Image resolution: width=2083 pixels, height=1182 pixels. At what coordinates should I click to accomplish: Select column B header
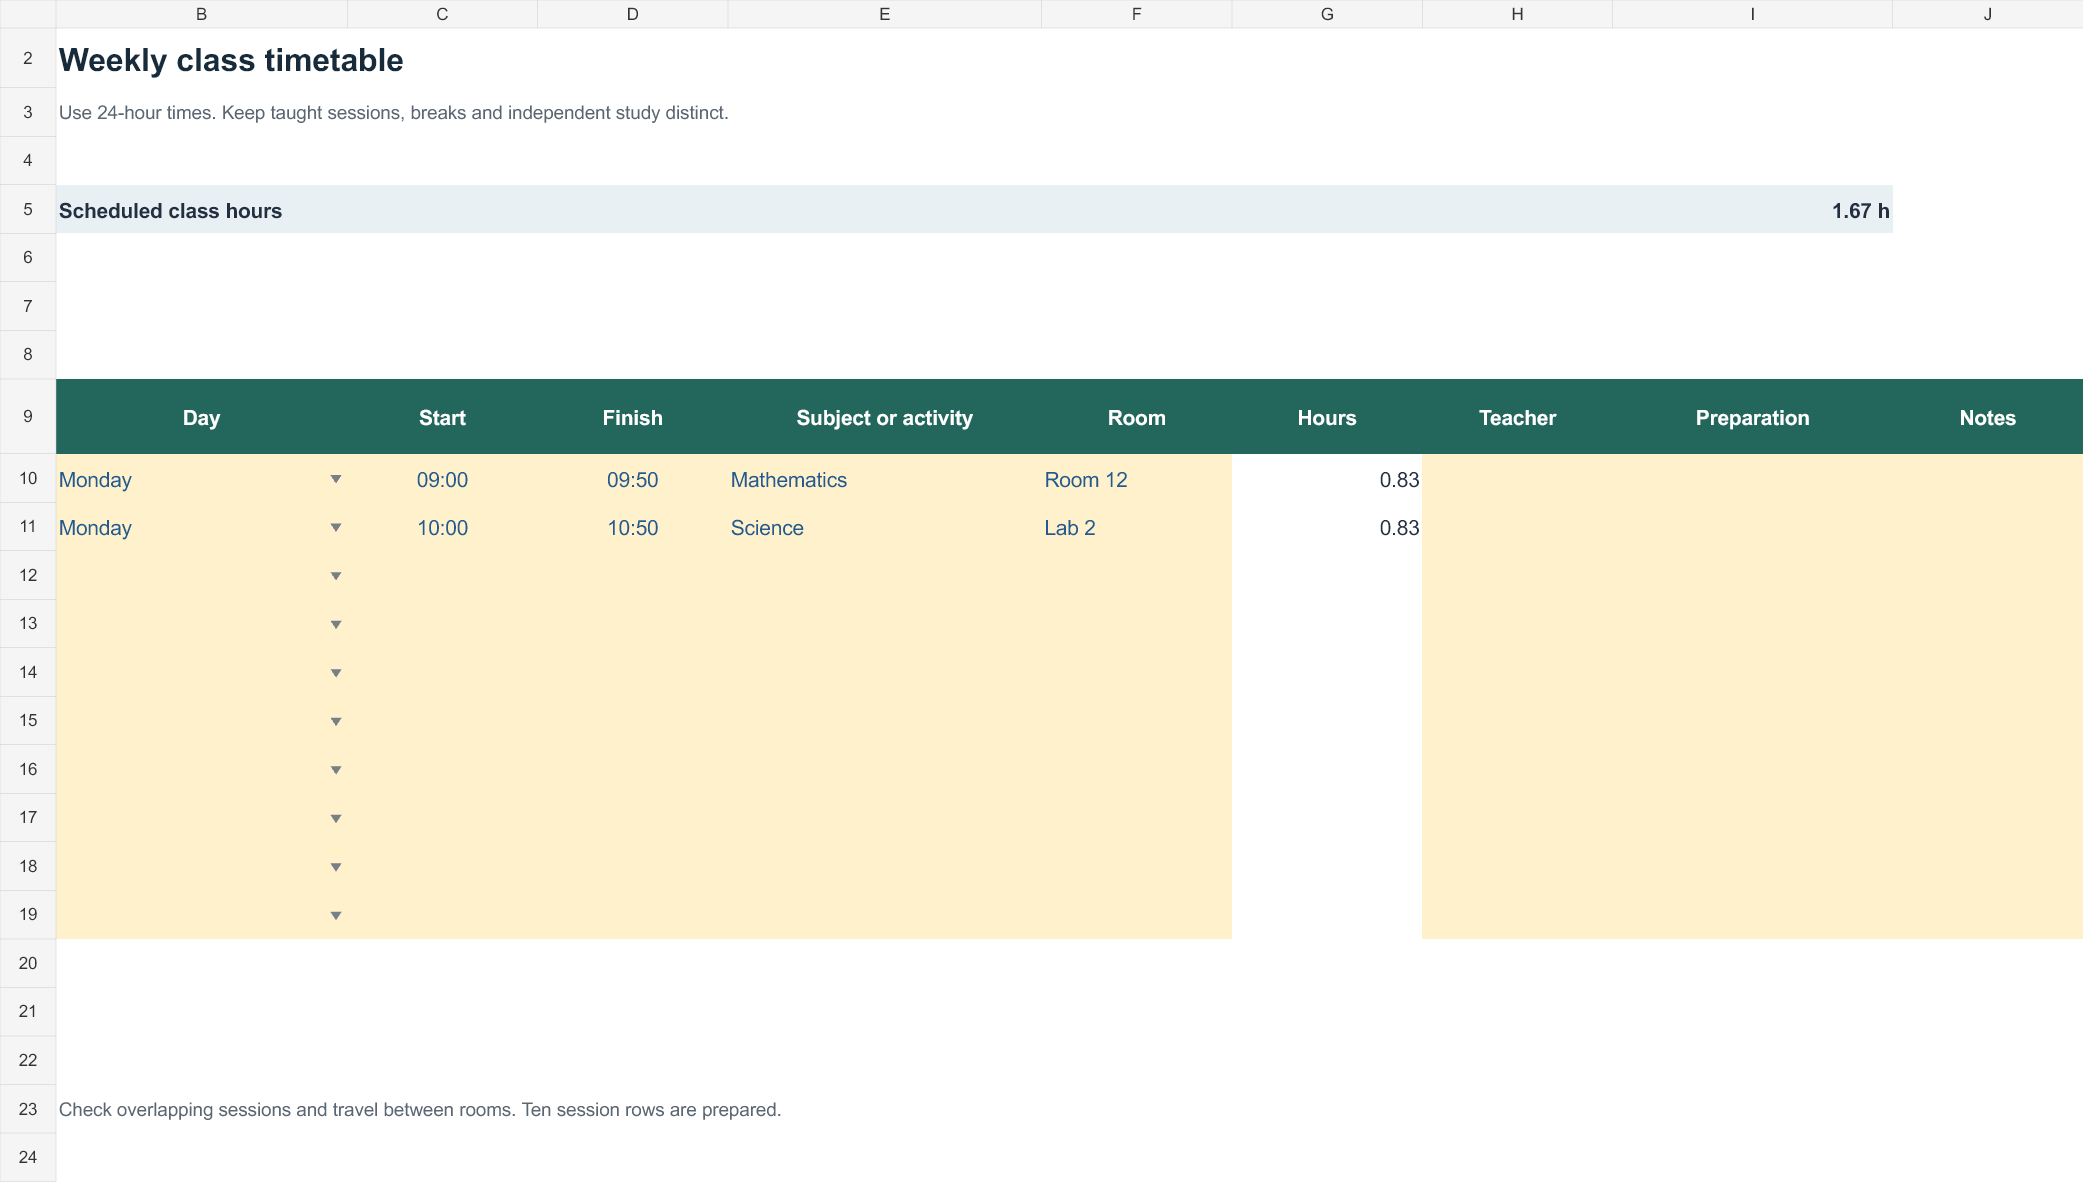coord(201,14)
